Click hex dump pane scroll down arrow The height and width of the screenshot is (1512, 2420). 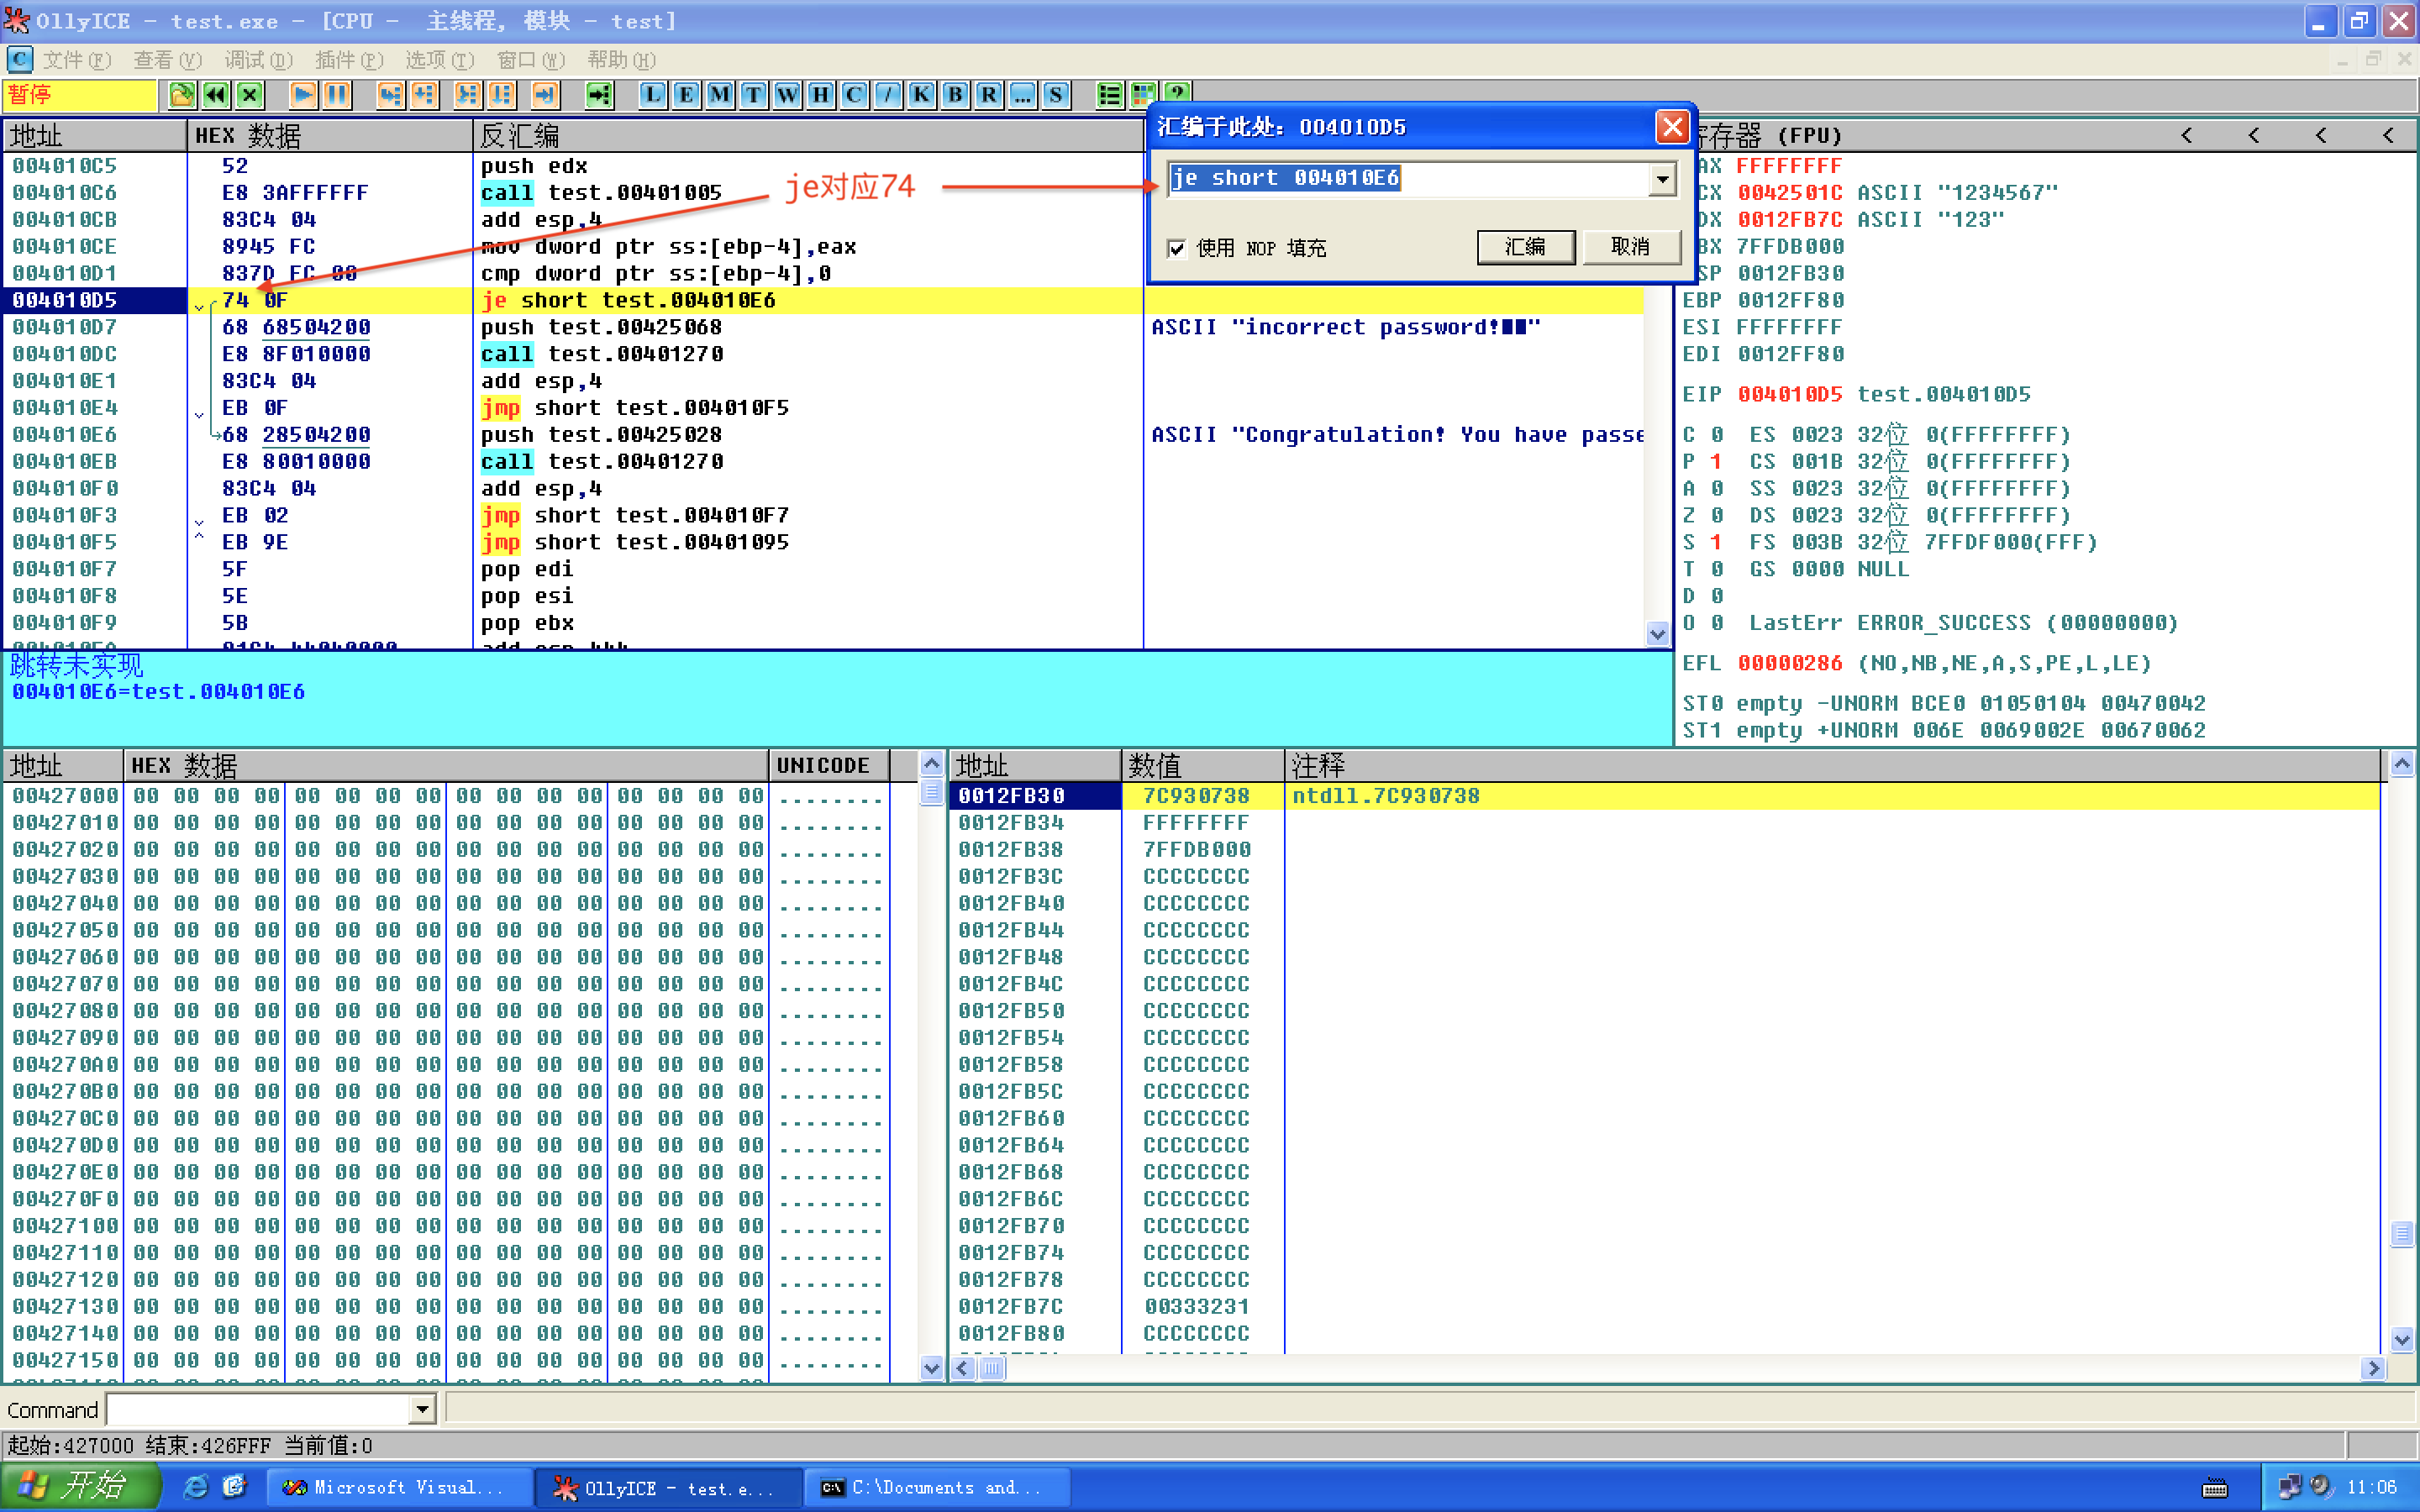(931, 1368)
